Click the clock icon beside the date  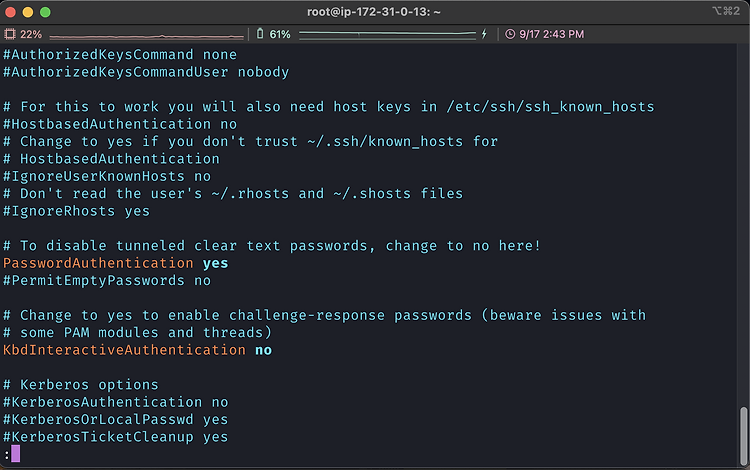(510, 34)
